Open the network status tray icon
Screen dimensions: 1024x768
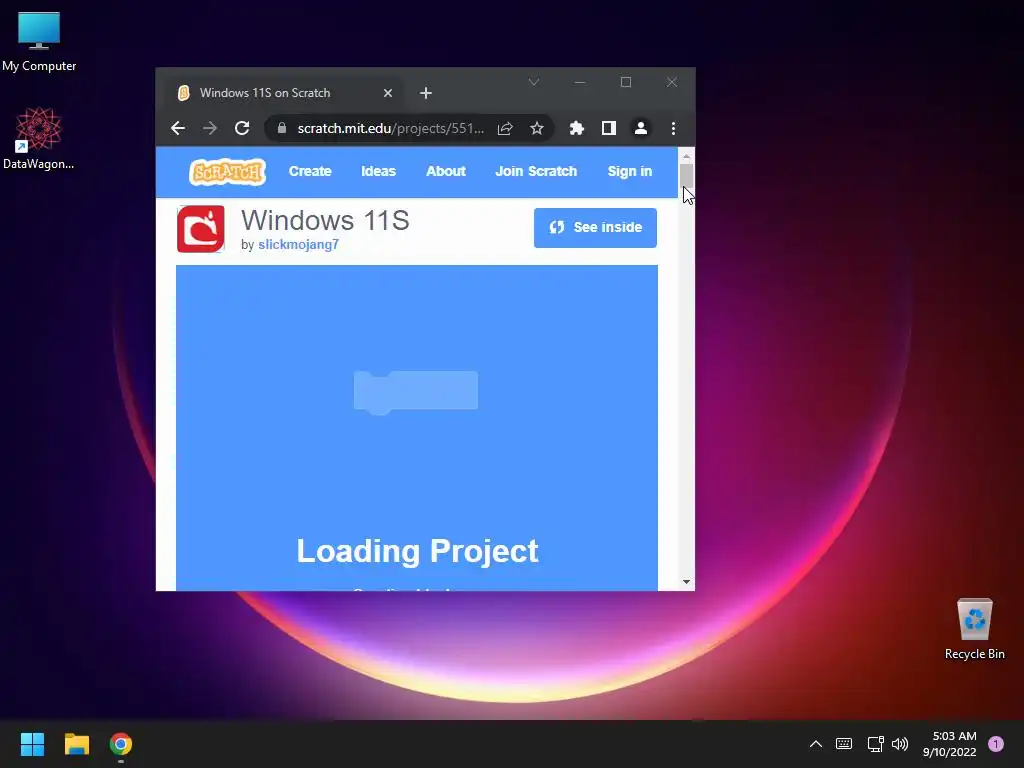pos(875,744)
